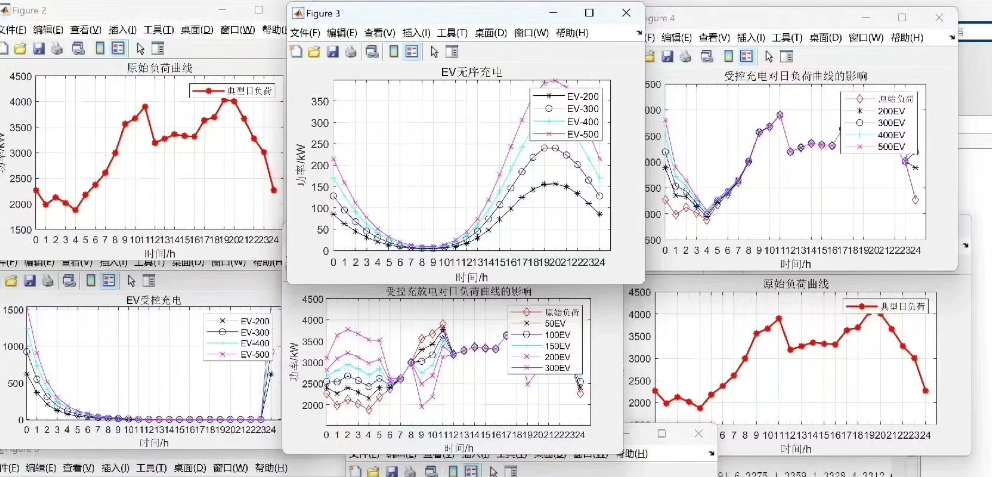Open 插入(I) menu in Figure 3
This screenshot has height=477, width=992.
417,33
